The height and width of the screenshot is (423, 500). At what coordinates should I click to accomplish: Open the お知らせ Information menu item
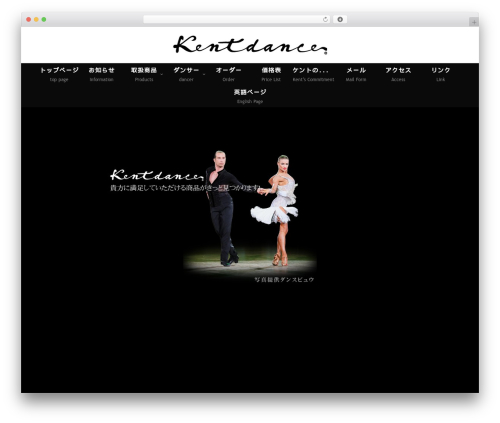tap(101, 74)
